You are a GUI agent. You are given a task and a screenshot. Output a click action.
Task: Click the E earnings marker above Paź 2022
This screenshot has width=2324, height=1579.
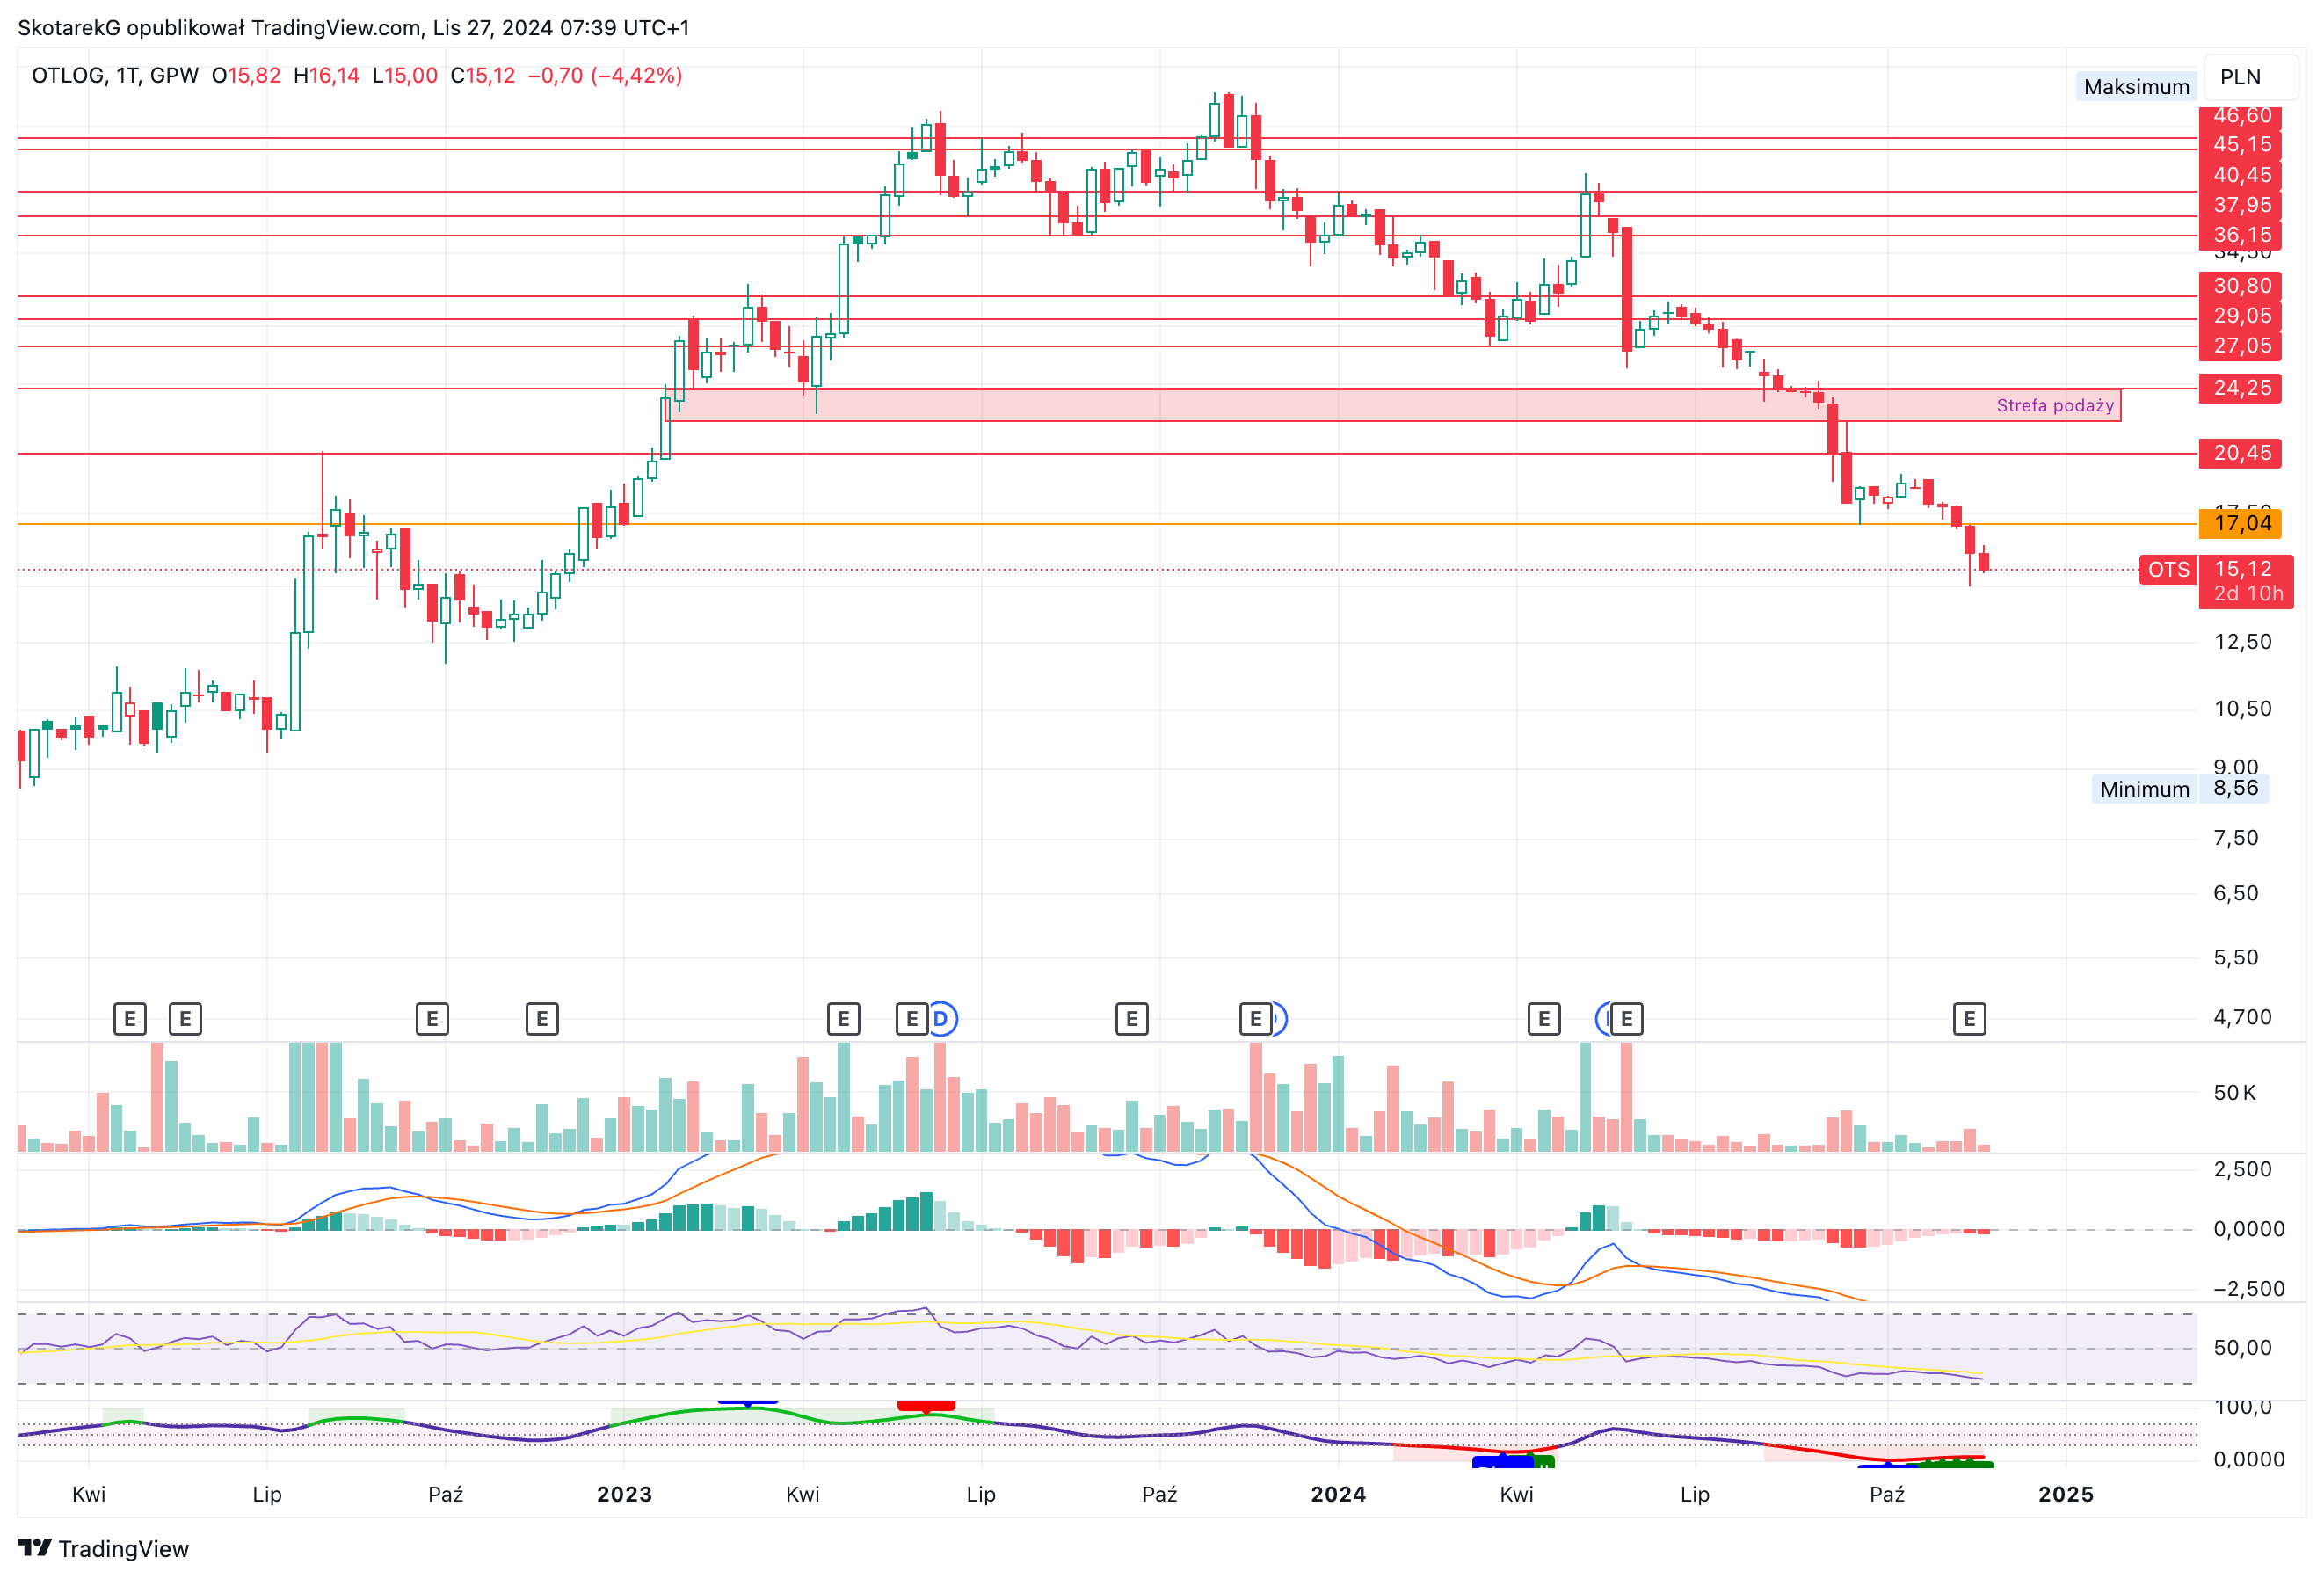pyautogui.click(x=432, y=1019)
